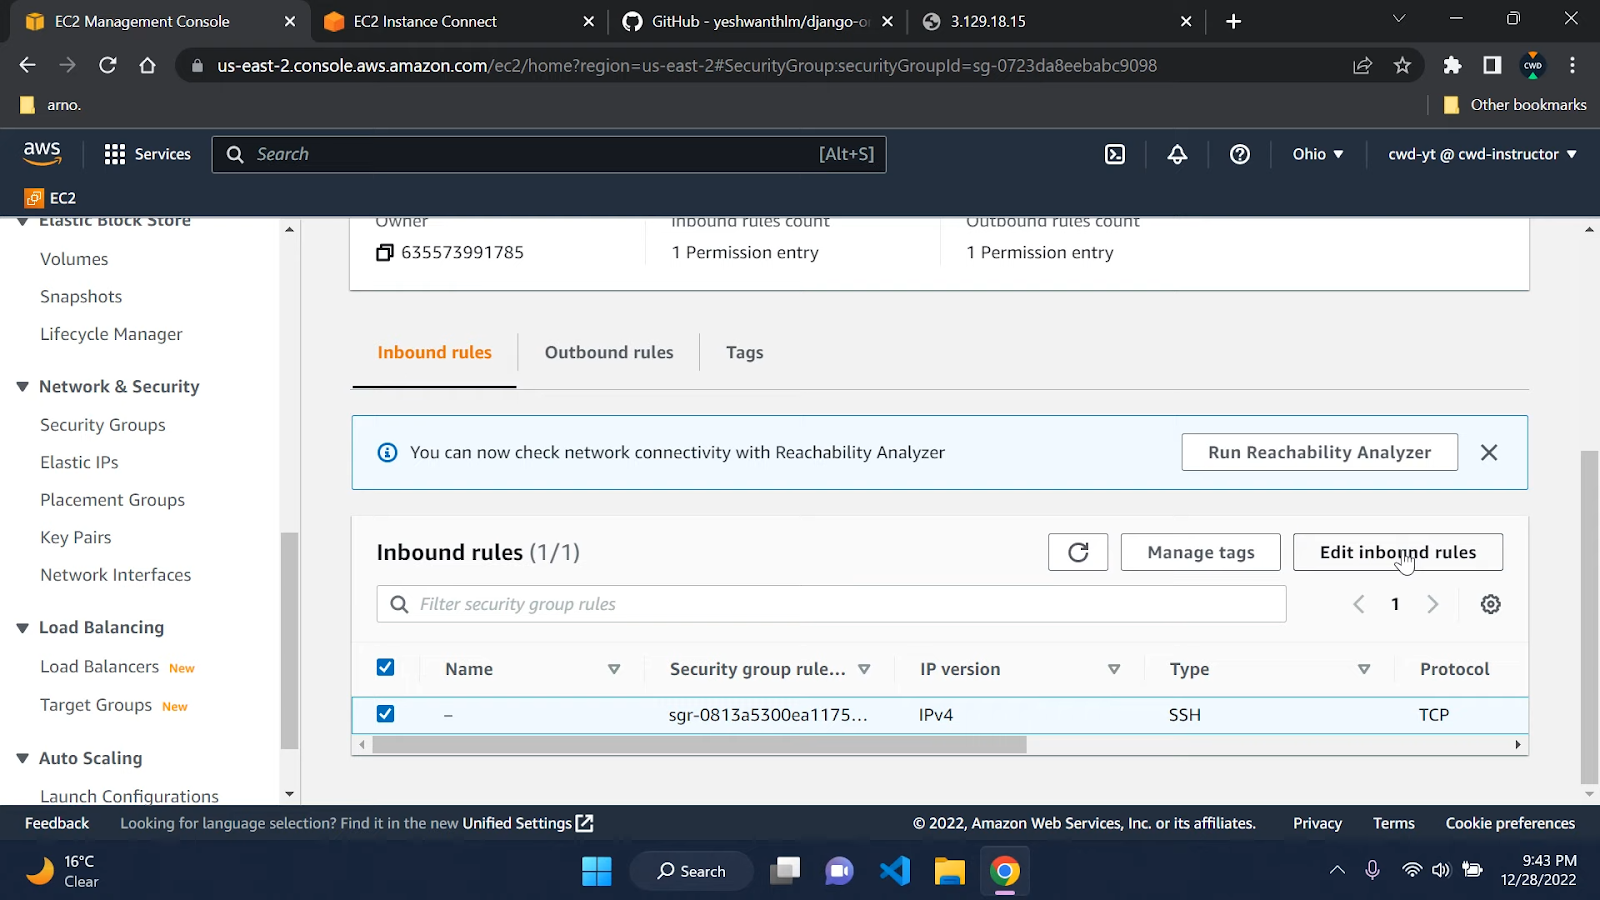Open inbound rules table preferences gear
Image resolution: width=1600 pixels, height=900 pixels.
tap(1490, 604)
